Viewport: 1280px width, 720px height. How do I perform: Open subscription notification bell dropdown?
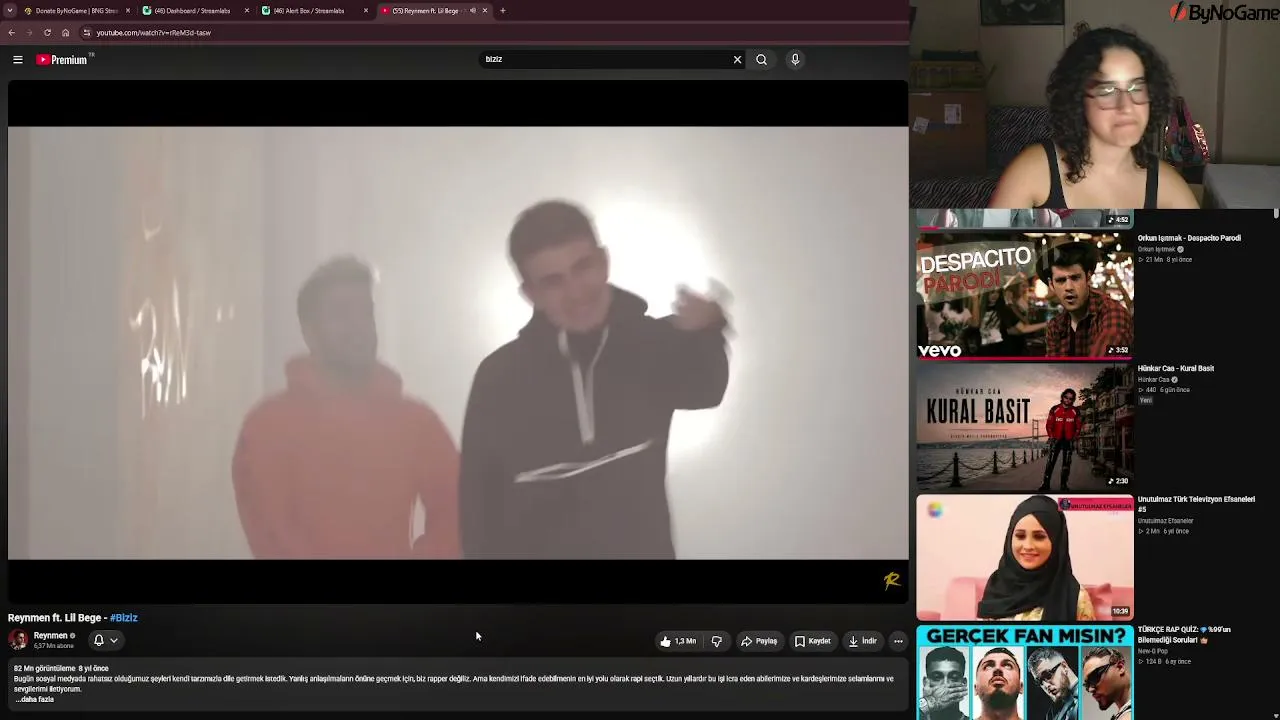tap(105, 641)
